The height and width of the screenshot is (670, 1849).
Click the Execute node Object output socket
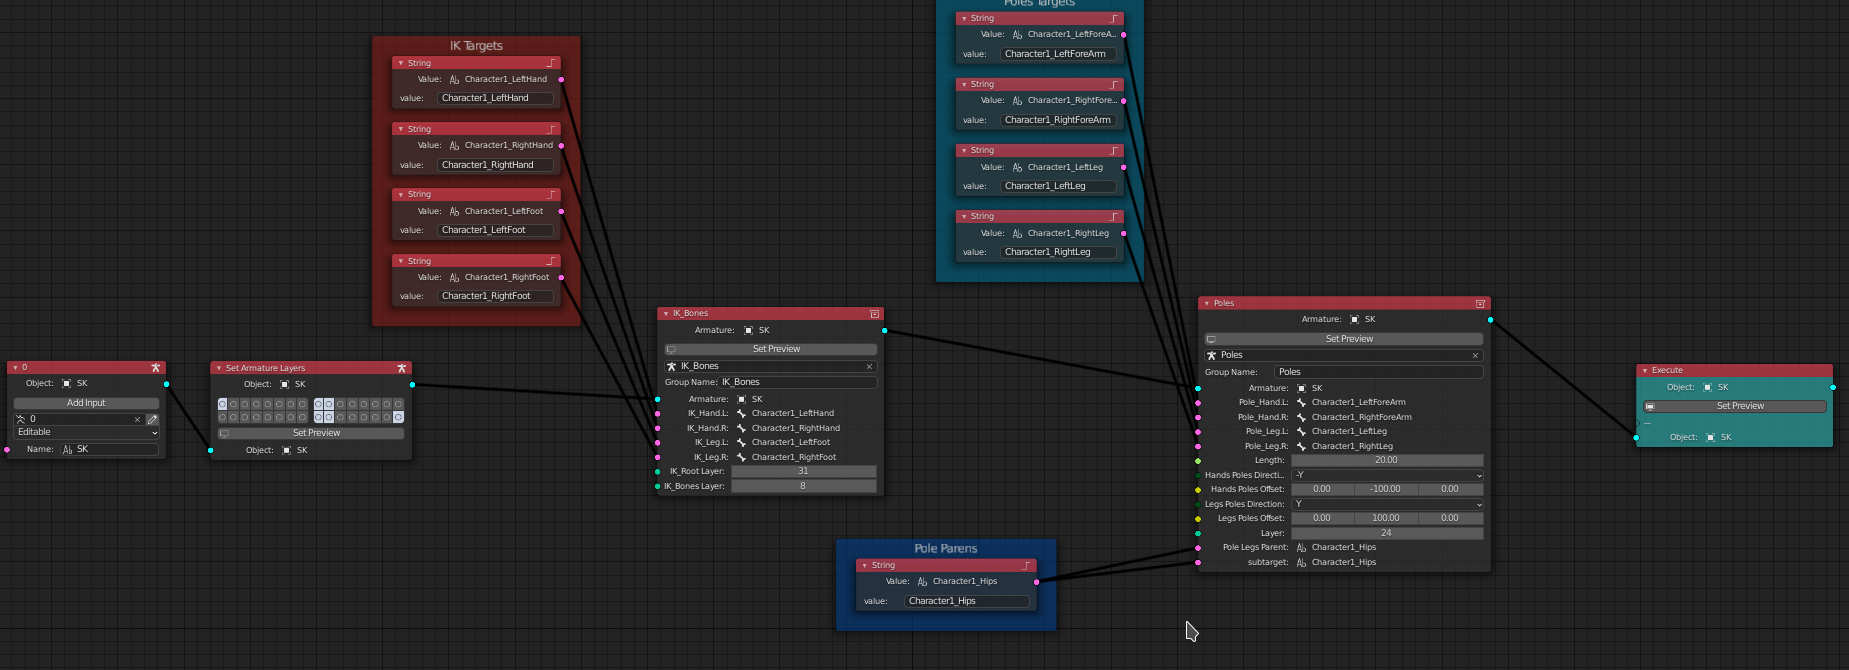click(1833, 387)
